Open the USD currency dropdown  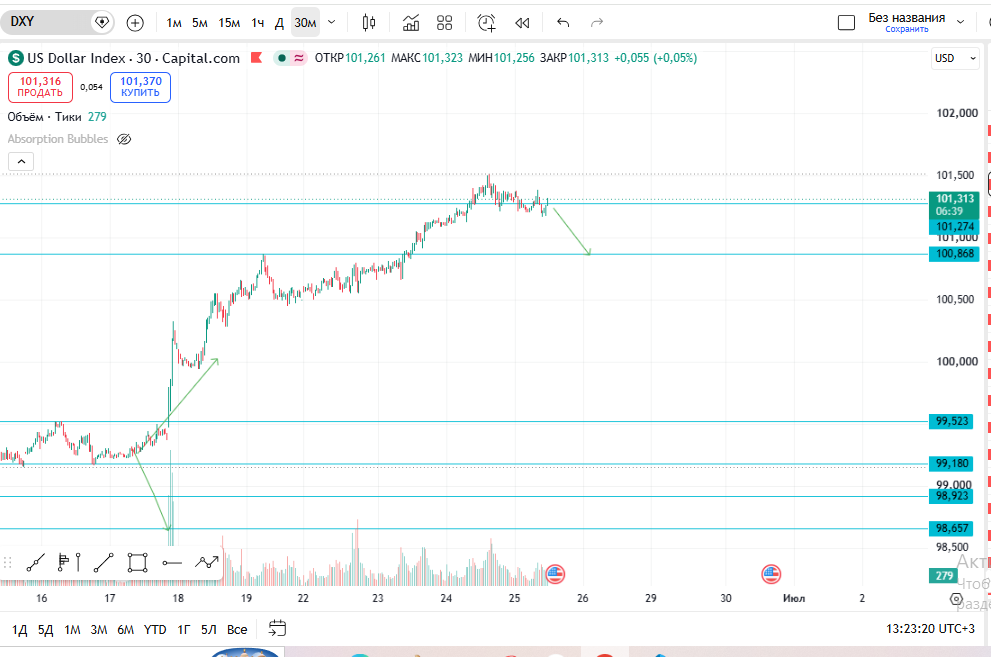coord(955,58)
